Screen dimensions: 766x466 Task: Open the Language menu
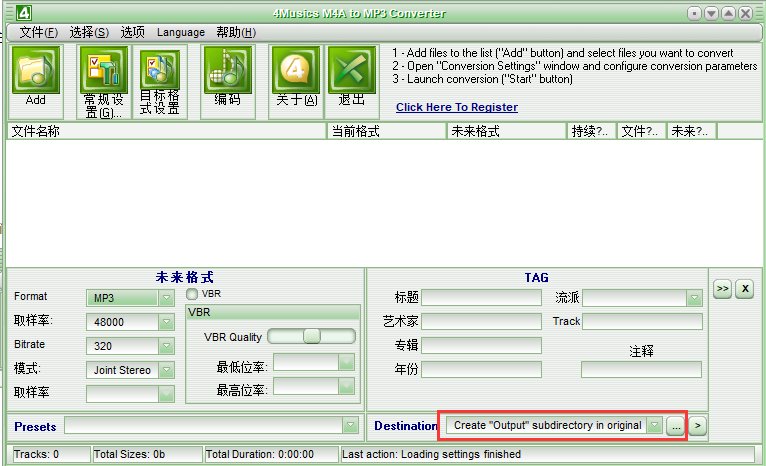pyautogui.click(x=181, y=32)
